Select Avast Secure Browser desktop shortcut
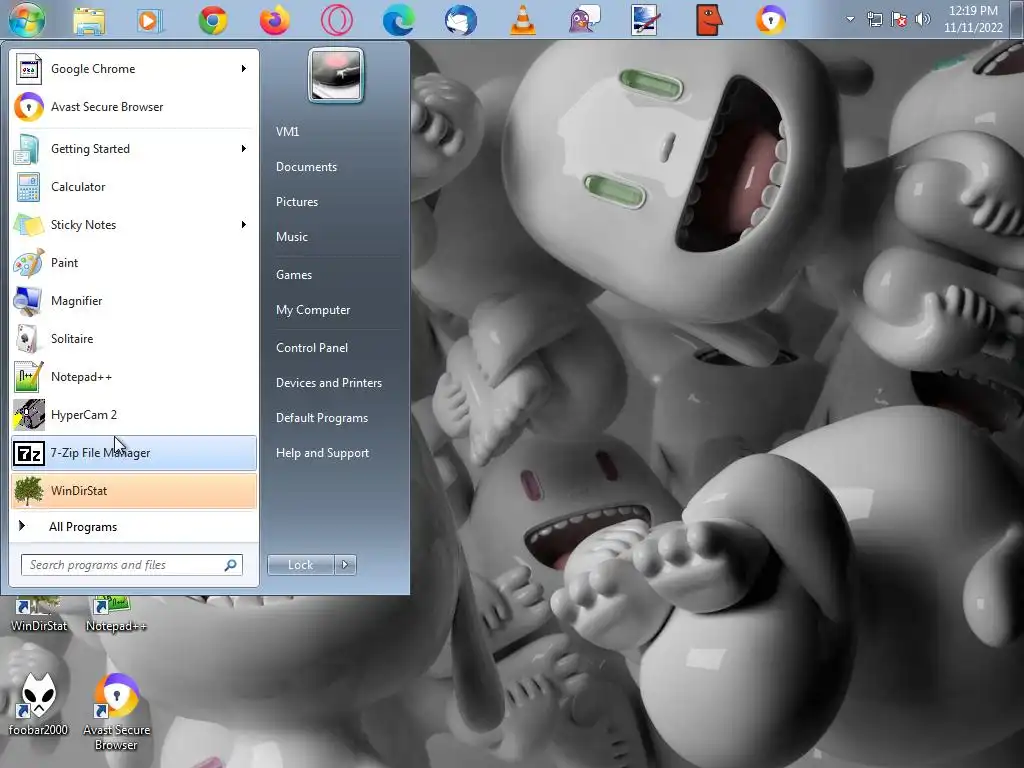This screenshot has width=1024, height=768. pos(116,712)
